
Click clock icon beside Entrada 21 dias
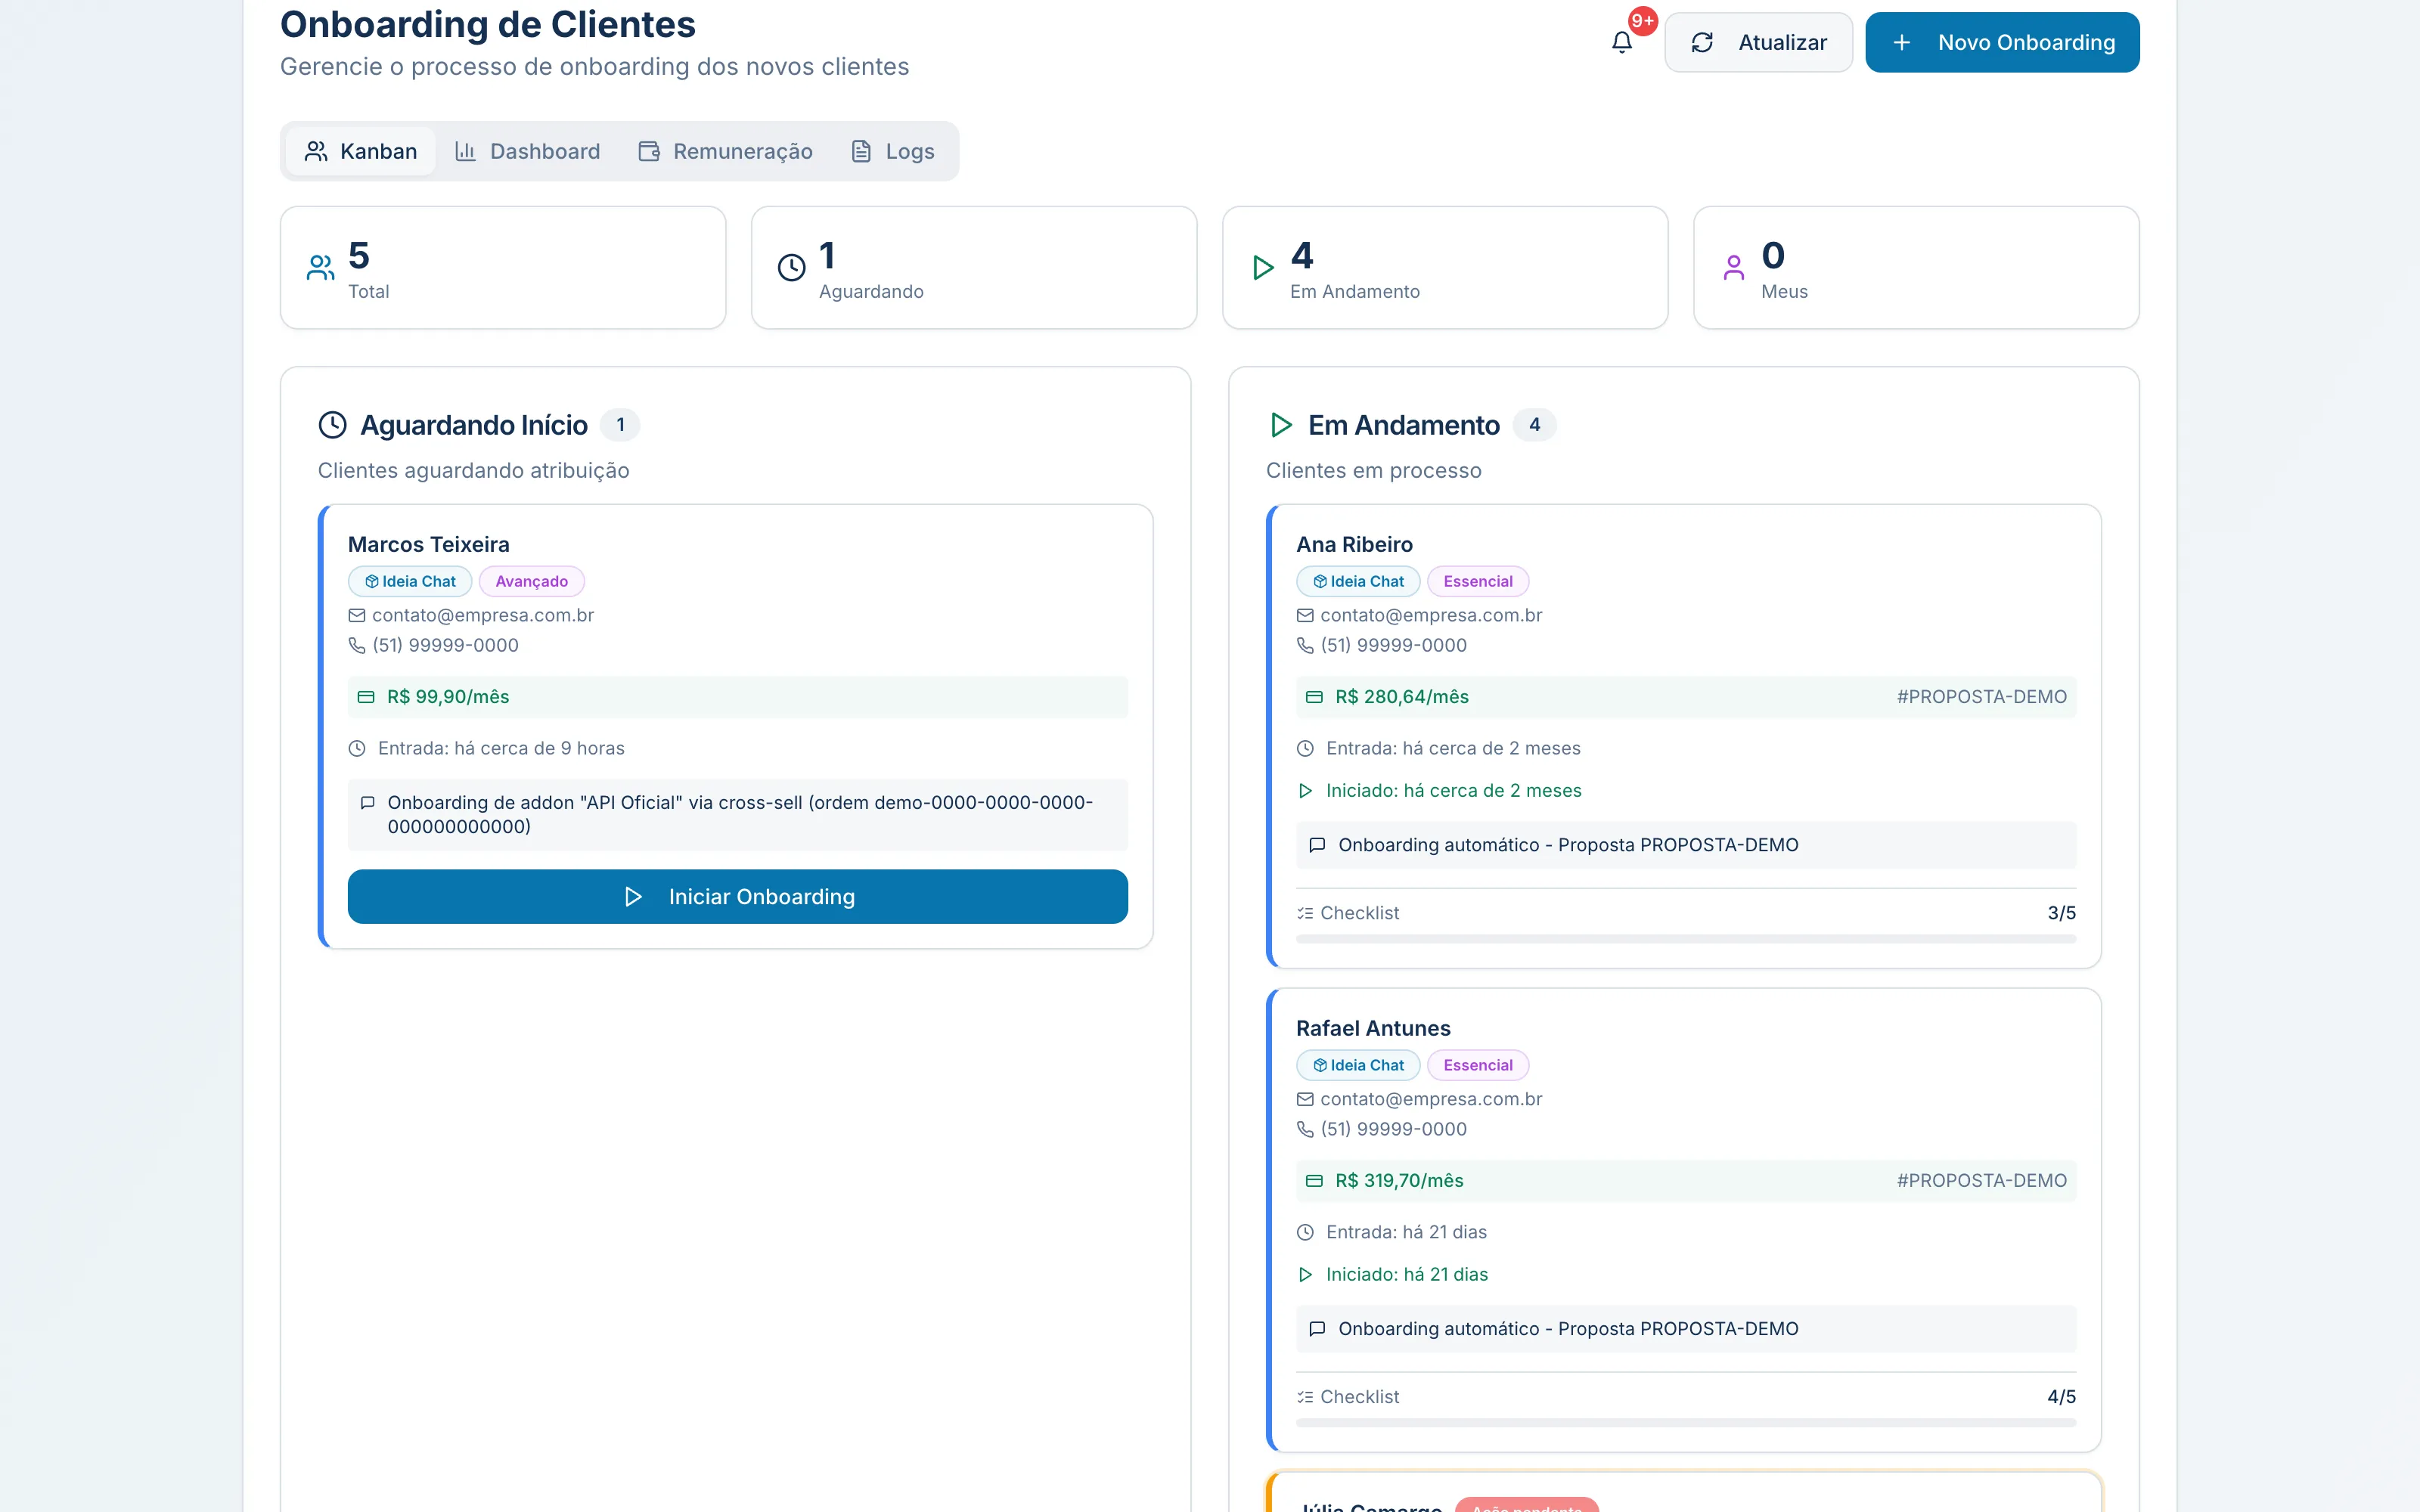point(1305,1232)
